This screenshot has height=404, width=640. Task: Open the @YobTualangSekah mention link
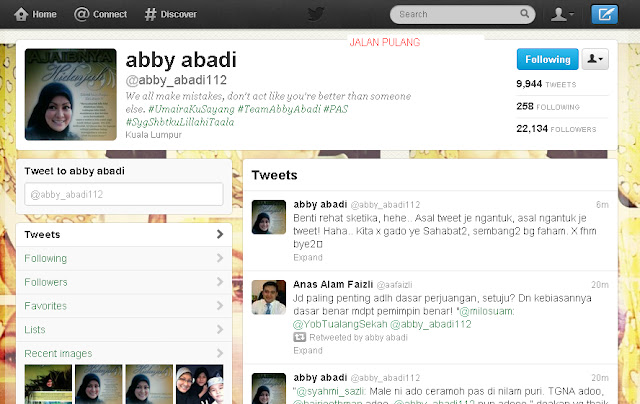coord(340,324)
